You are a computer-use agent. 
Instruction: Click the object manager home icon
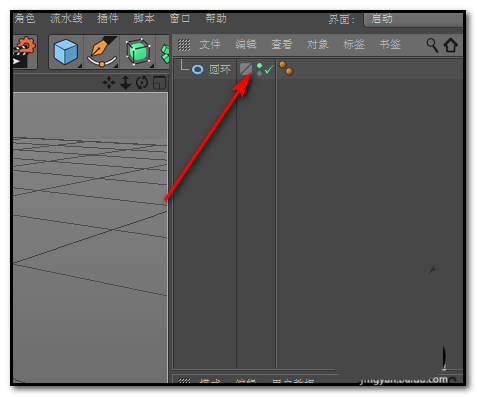click(451, 45)
